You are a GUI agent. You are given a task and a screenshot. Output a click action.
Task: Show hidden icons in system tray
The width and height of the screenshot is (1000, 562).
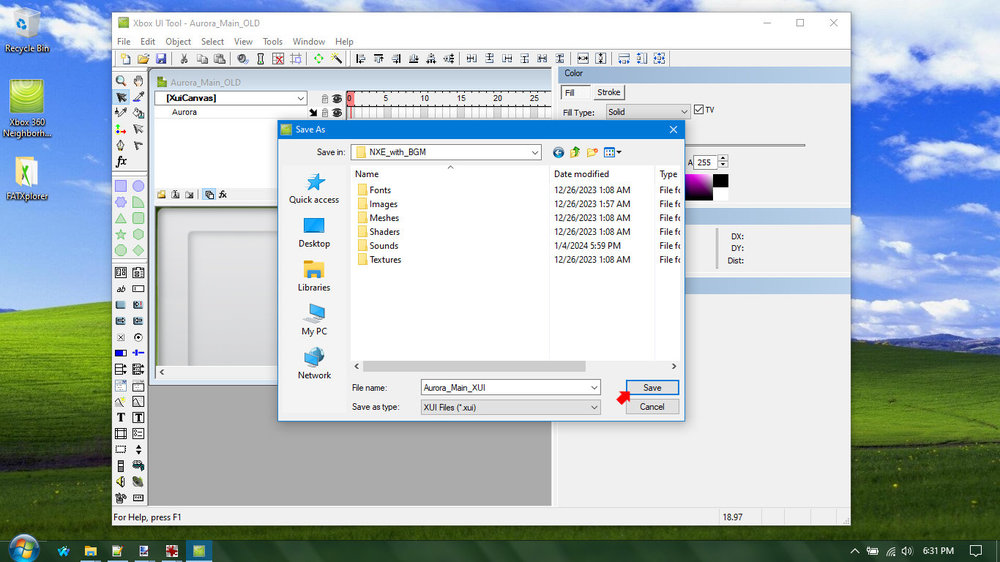(855, 551)
